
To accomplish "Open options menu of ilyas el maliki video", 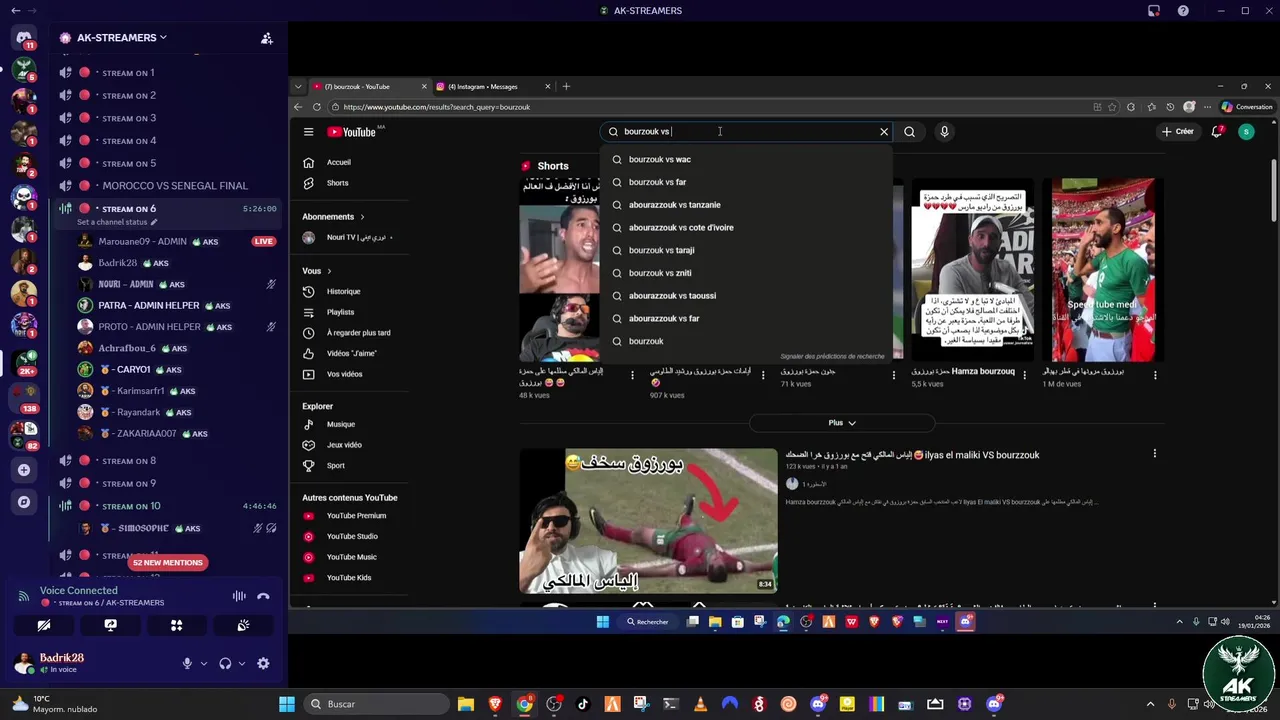I will [1155, 454].
